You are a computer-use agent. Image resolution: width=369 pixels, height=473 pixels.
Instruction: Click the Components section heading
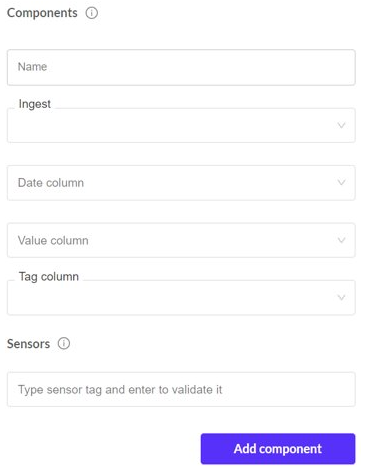tap(42, 13)
